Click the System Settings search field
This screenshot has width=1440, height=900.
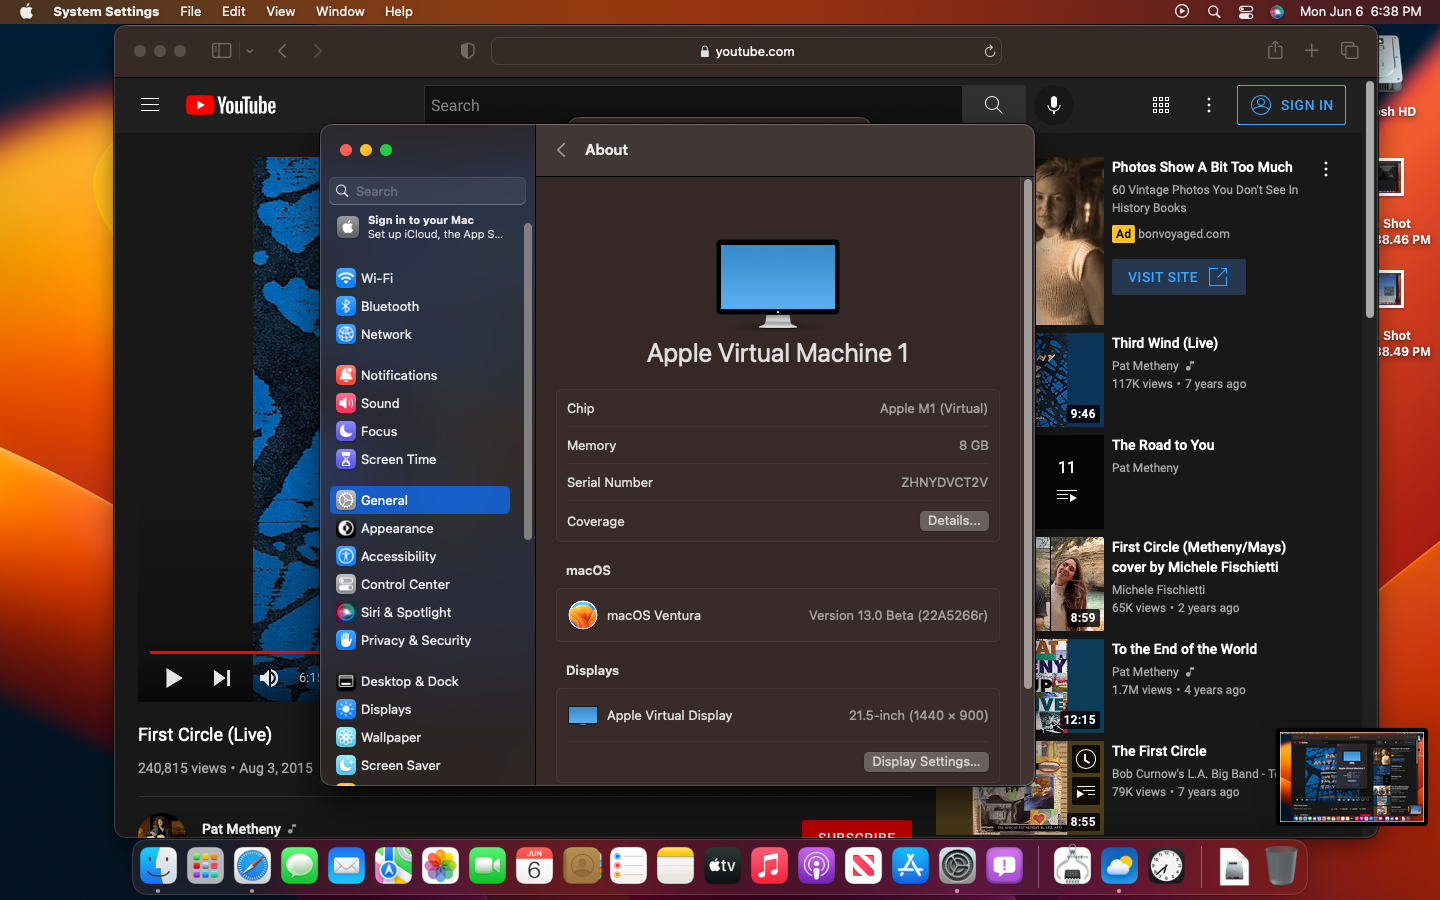tap(427, 191)
